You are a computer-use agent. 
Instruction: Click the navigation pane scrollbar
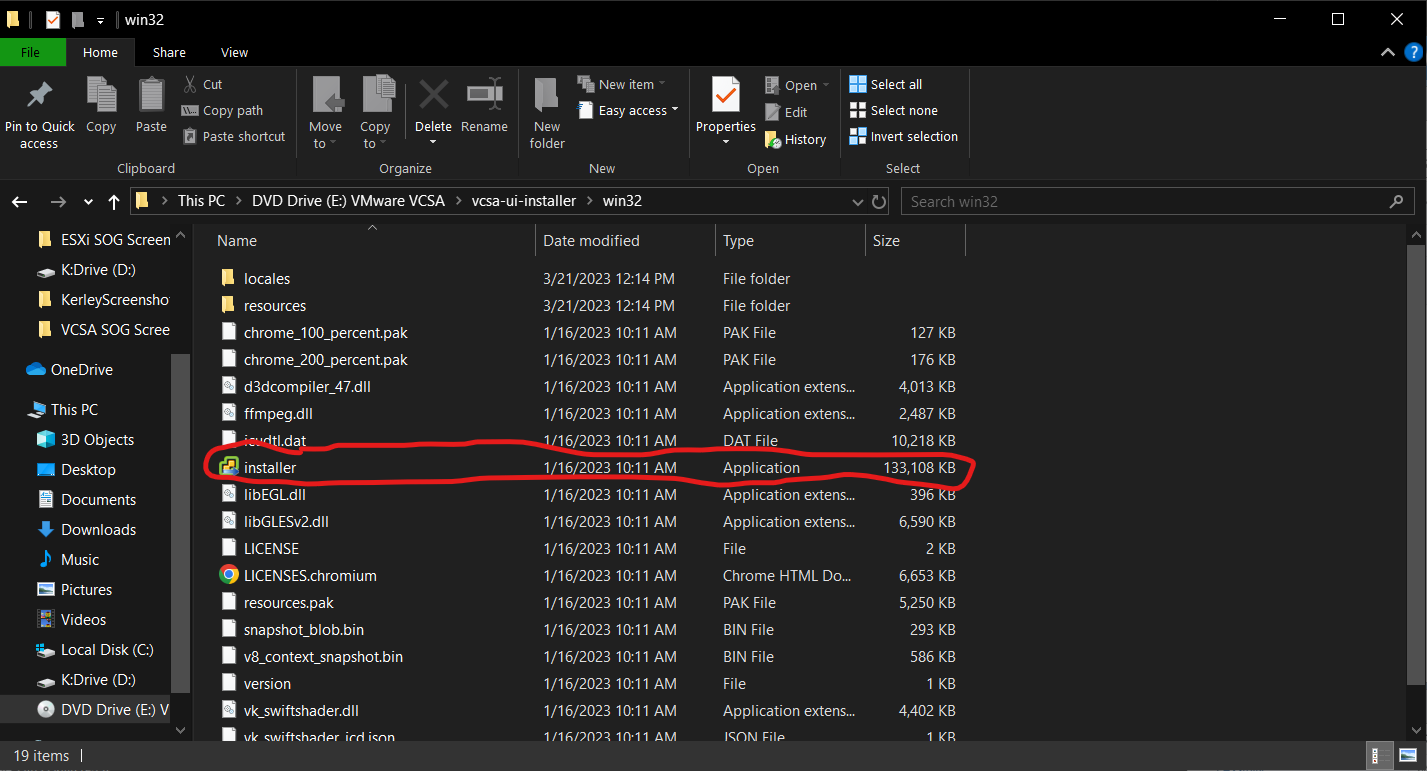[181, 522]
